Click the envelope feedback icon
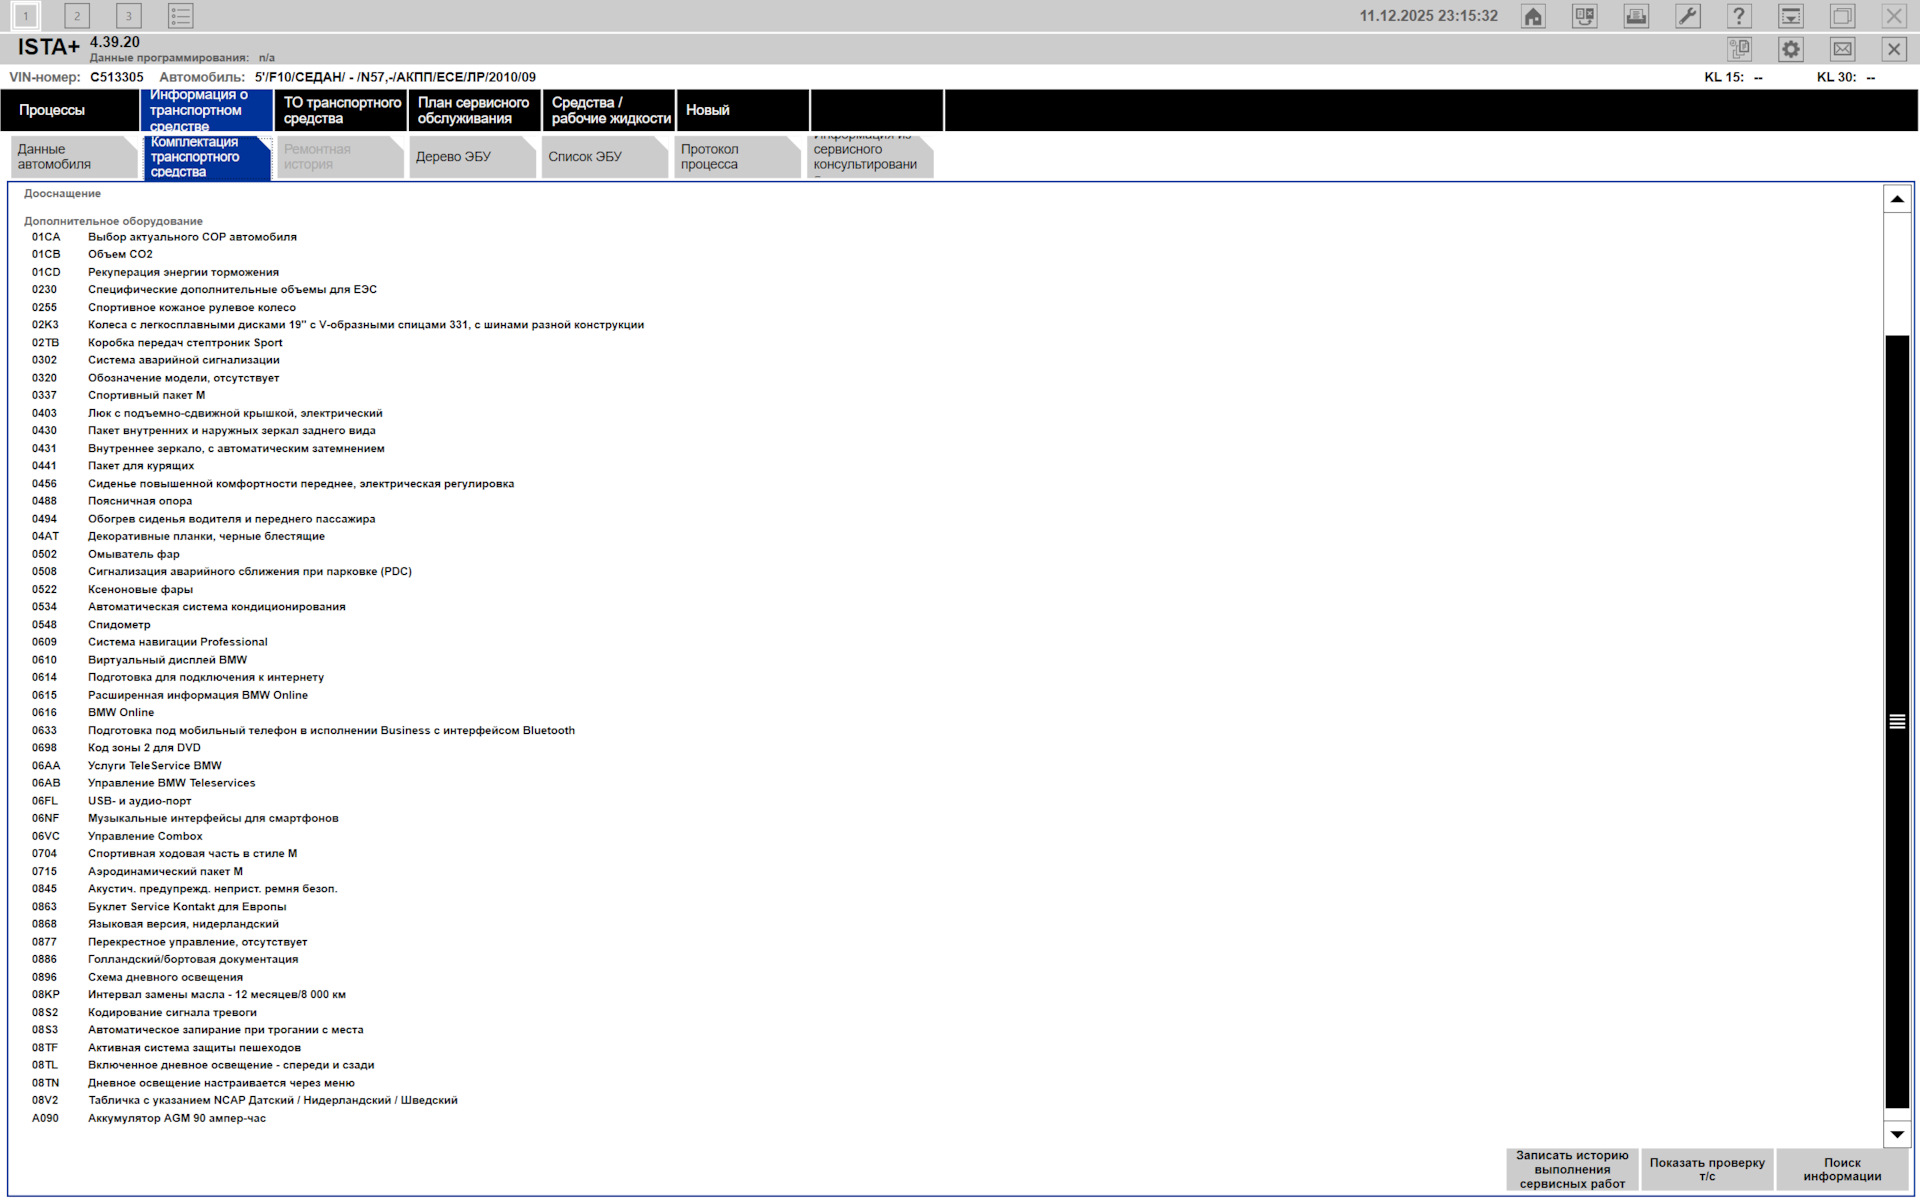Viewport: 1920px width, 1200px height. (x=1843, y=49)
